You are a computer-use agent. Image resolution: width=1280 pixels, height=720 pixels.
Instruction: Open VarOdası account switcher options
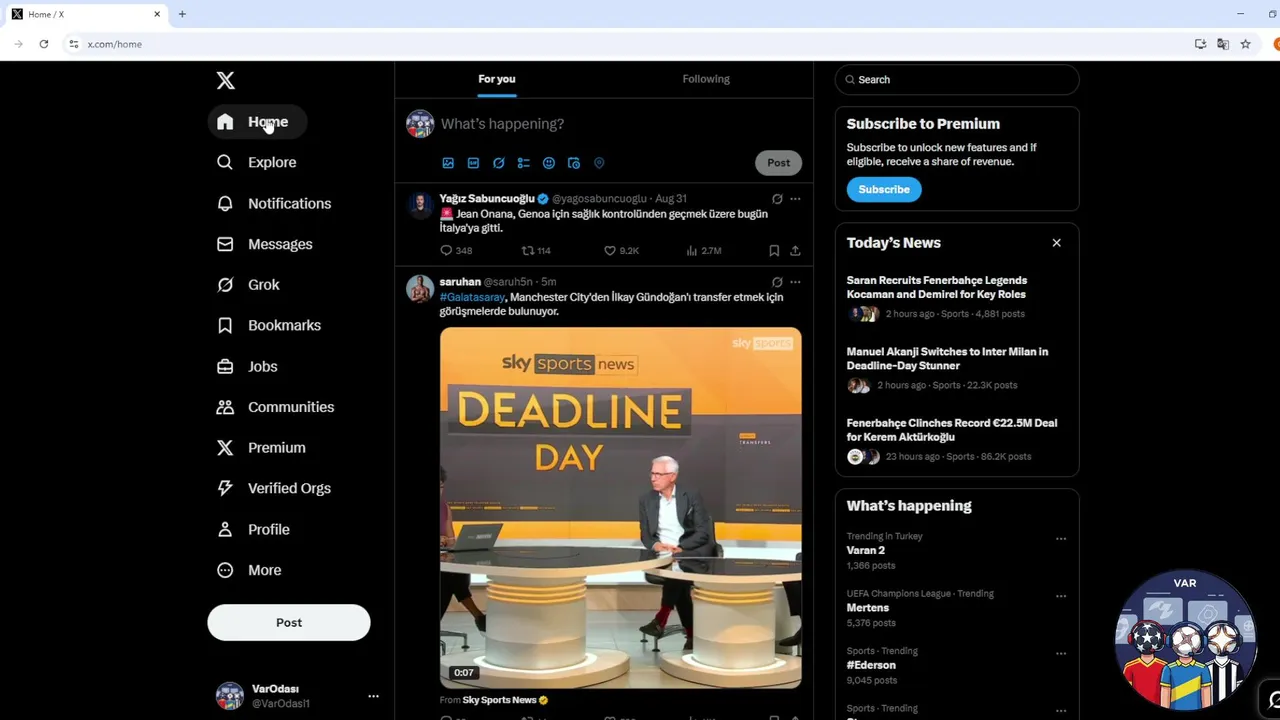coord(373,696)
